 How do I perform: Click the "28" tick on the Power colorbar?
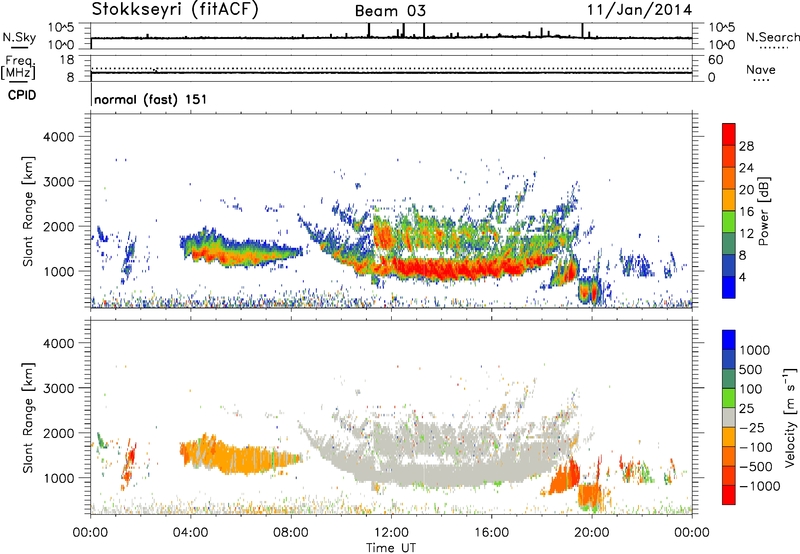(746, 146)
